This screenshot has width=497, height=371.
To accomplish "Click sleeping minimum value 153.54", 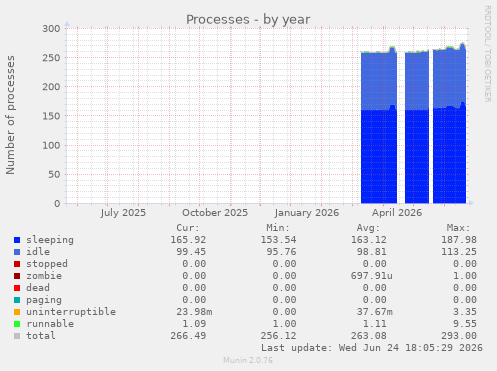I will pos(278,240).
